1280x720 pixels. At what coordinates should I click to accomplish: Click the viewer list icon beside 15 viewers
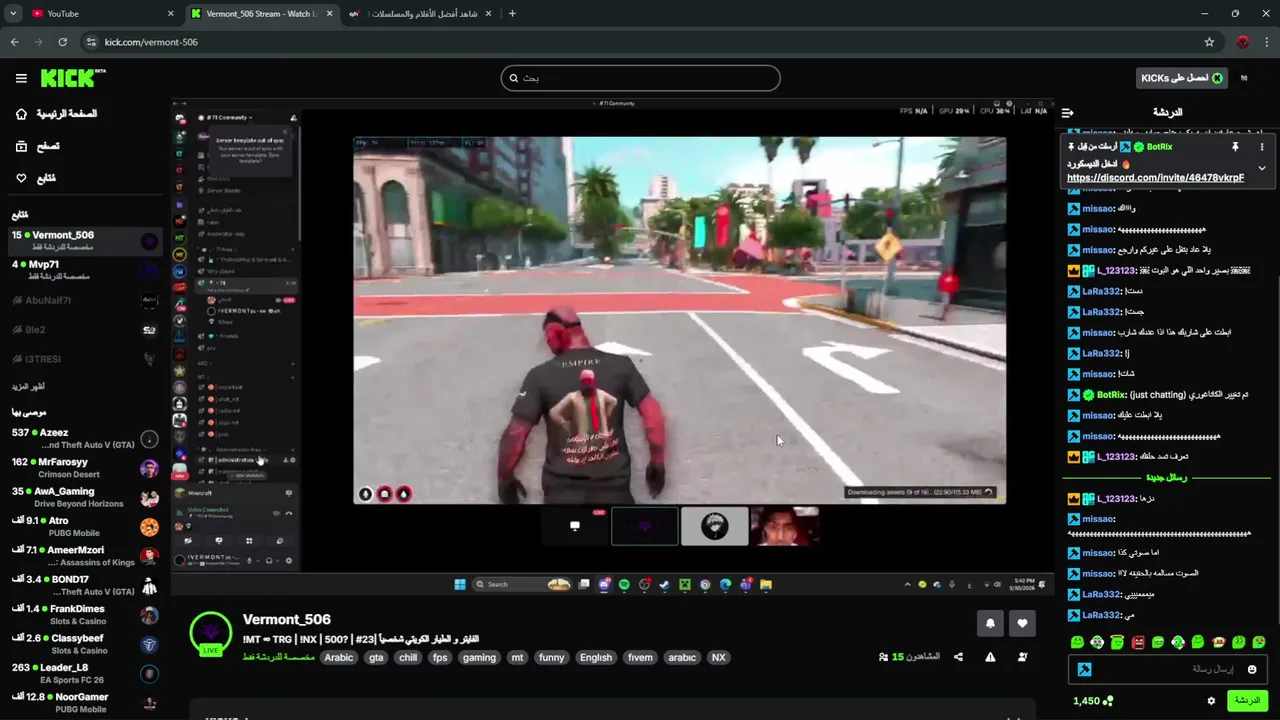tap(883, 657)
